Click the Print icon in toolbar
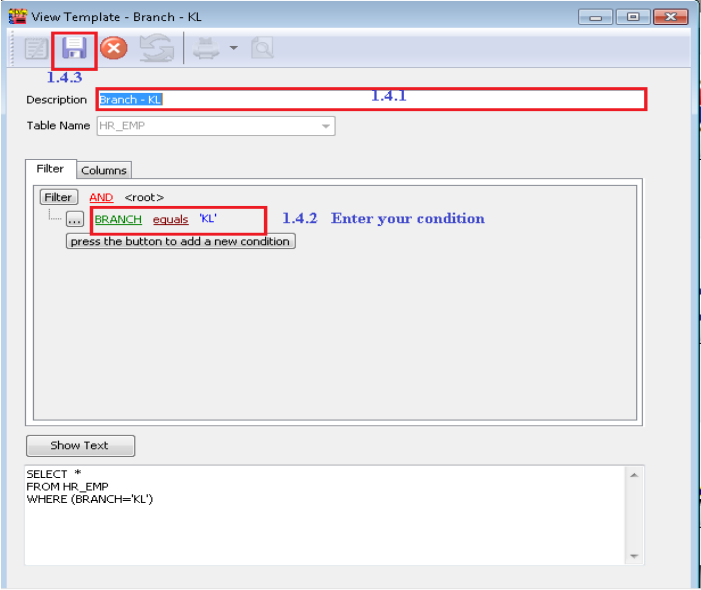 click(x=206, y=48)
